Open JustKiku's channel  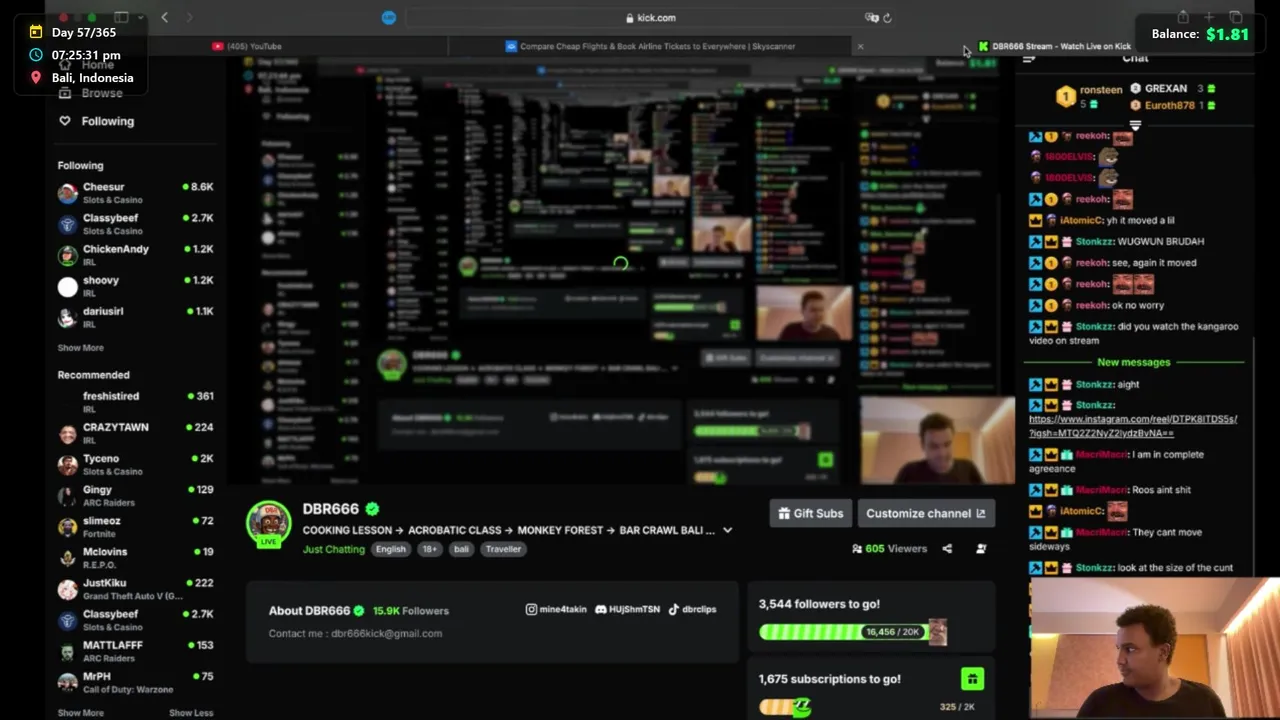pyautogui.click(x=135, y=589)
